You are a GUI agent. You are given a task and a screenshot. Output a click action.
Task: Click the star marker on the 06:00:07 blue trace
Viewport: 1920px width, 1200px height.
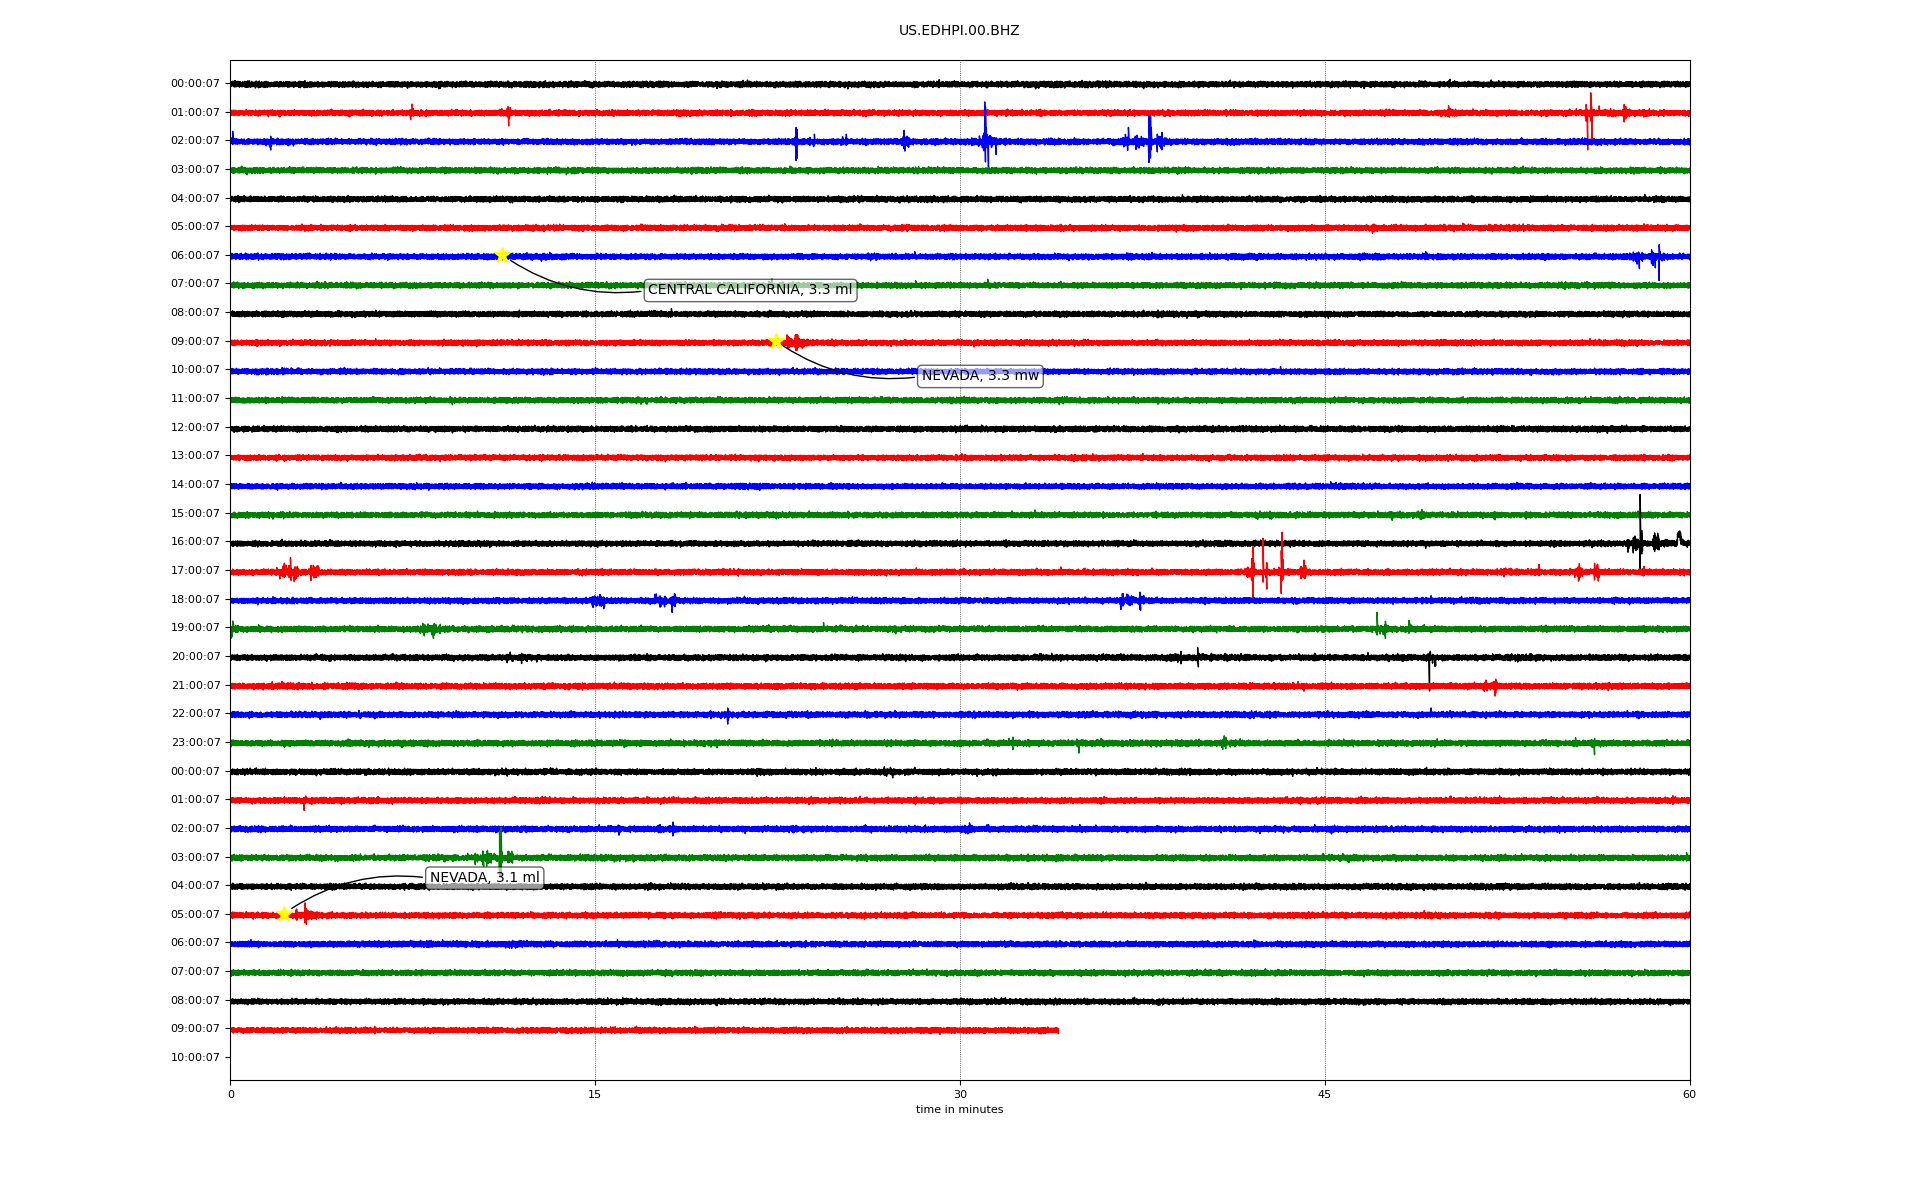coord(502,255)
